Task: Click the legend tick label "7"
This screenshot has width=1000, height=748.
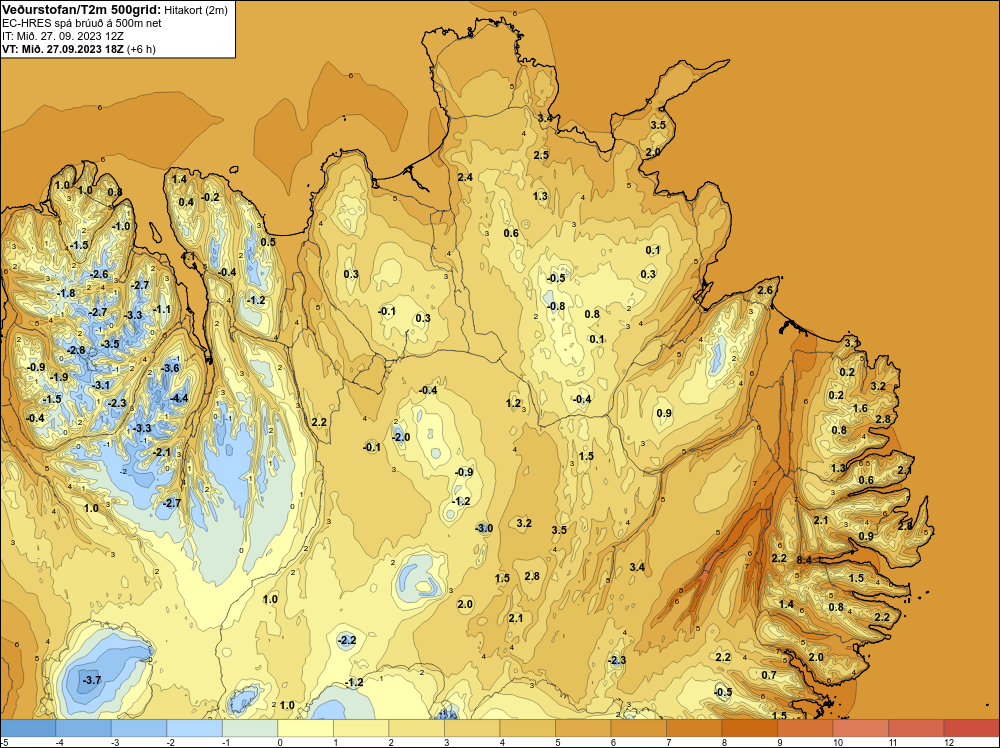Action: (669, 742)
